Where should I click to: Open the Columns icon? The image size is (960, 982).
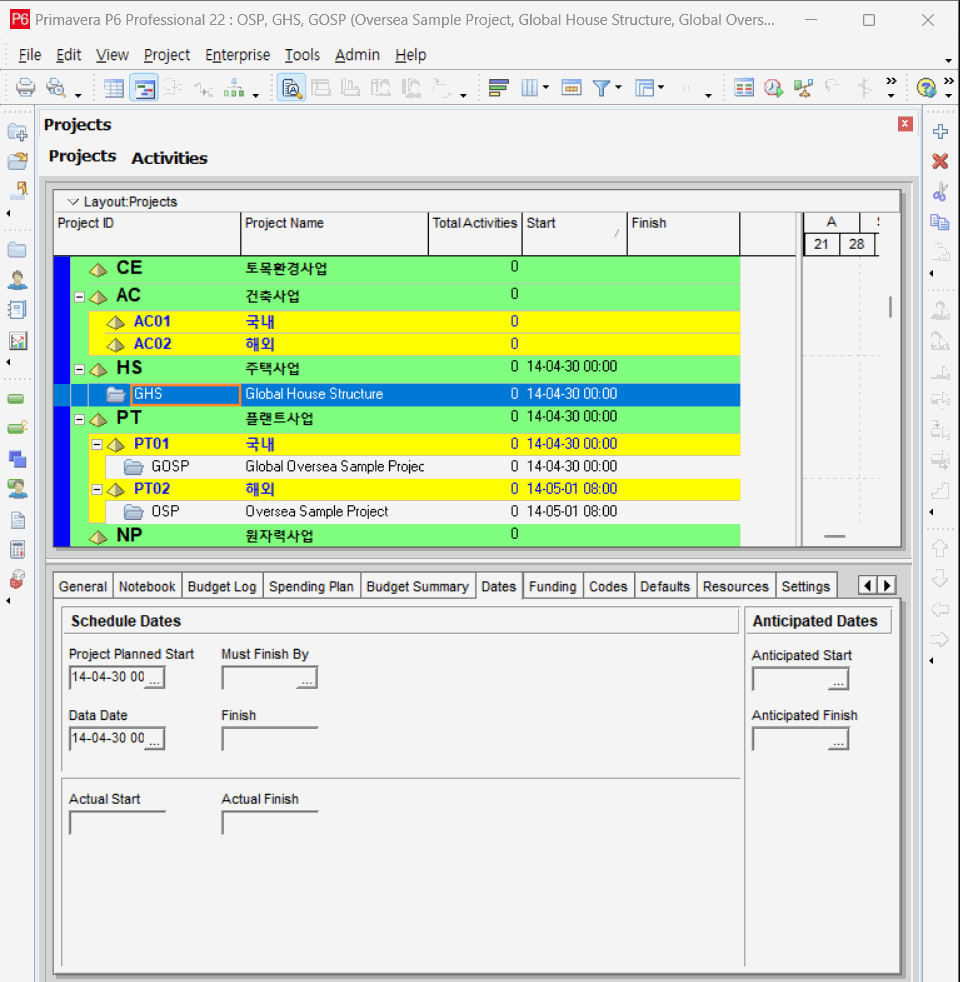point(529,88)
